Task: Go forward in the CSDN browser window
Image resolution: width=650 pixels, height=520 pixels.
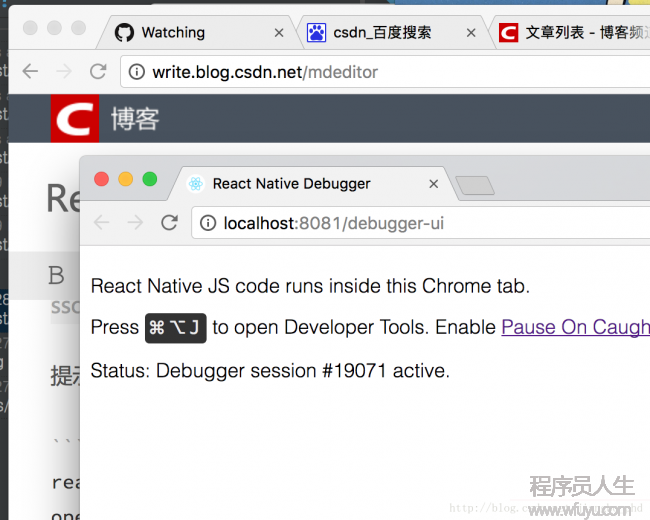Action: pos(64,71)
